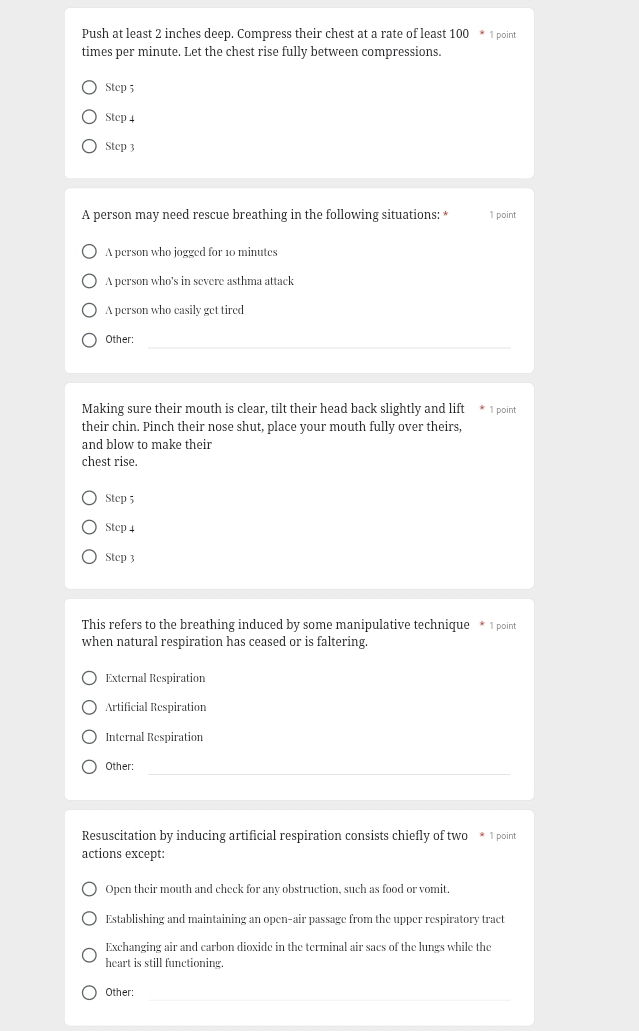Choose Step 4 under chest compression question
Screen dimensions: 639x1031
pyautogui.click(x=89, y=117)
